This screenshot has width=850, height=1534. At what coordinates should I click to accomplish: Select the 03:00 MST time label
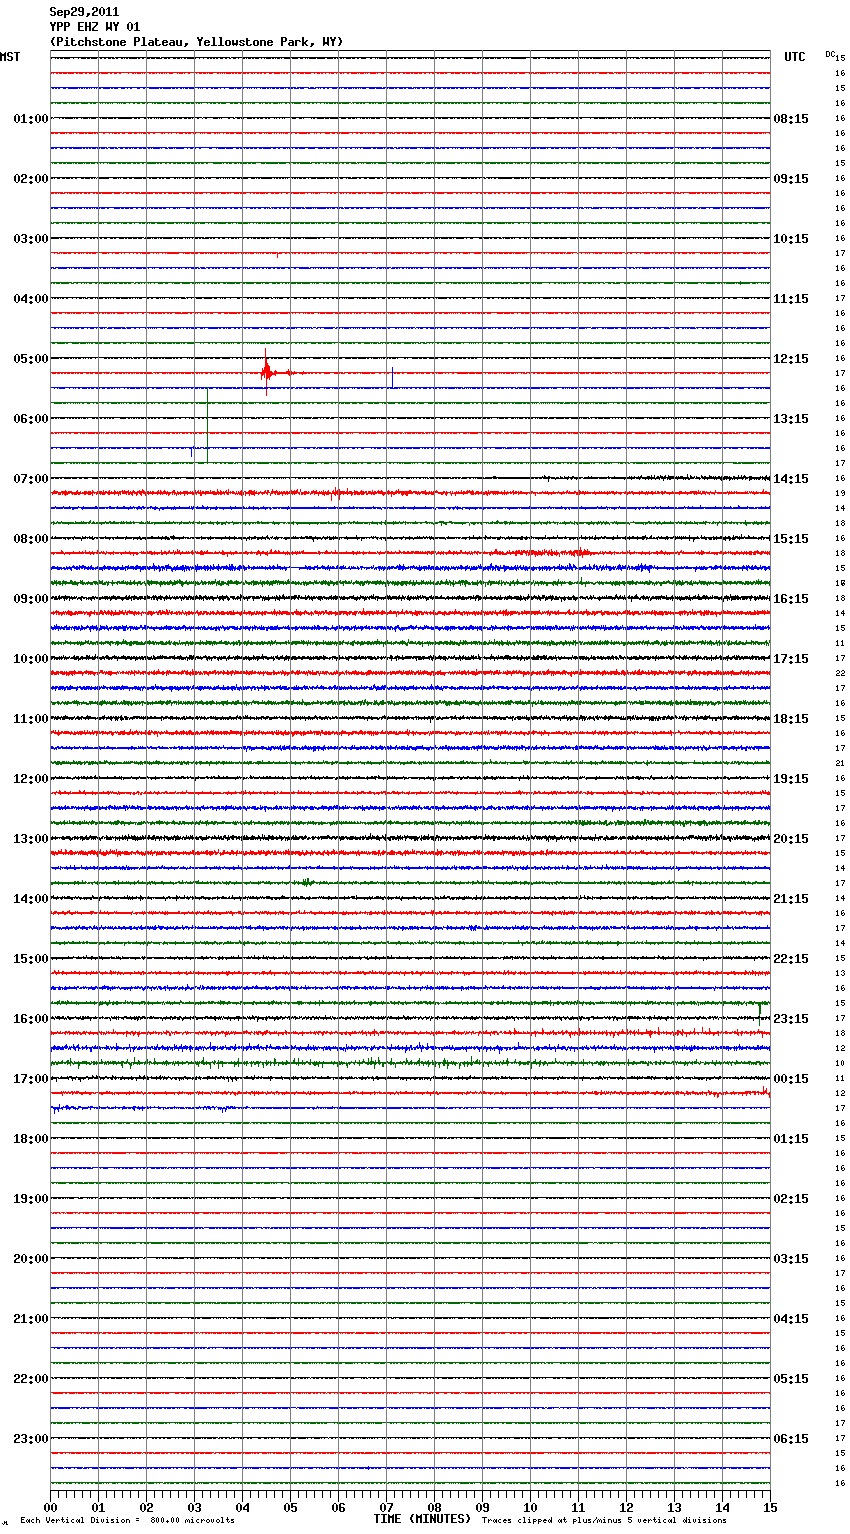pyautogui.click(x=31, y=239)
